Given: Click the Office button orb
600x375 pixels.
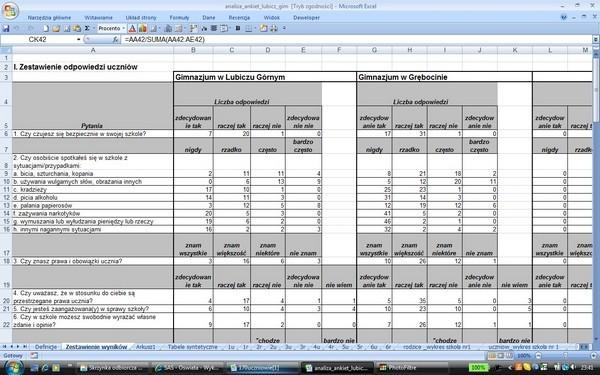Looking at the screenshot, I should tap(10, 11).
